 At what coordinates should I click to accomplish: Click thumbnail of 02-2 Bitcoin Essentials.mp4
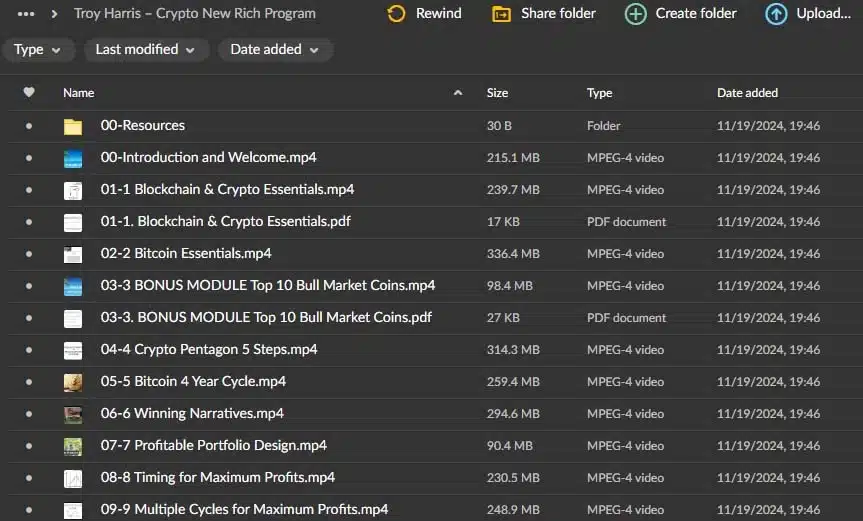tap(73, 254)
